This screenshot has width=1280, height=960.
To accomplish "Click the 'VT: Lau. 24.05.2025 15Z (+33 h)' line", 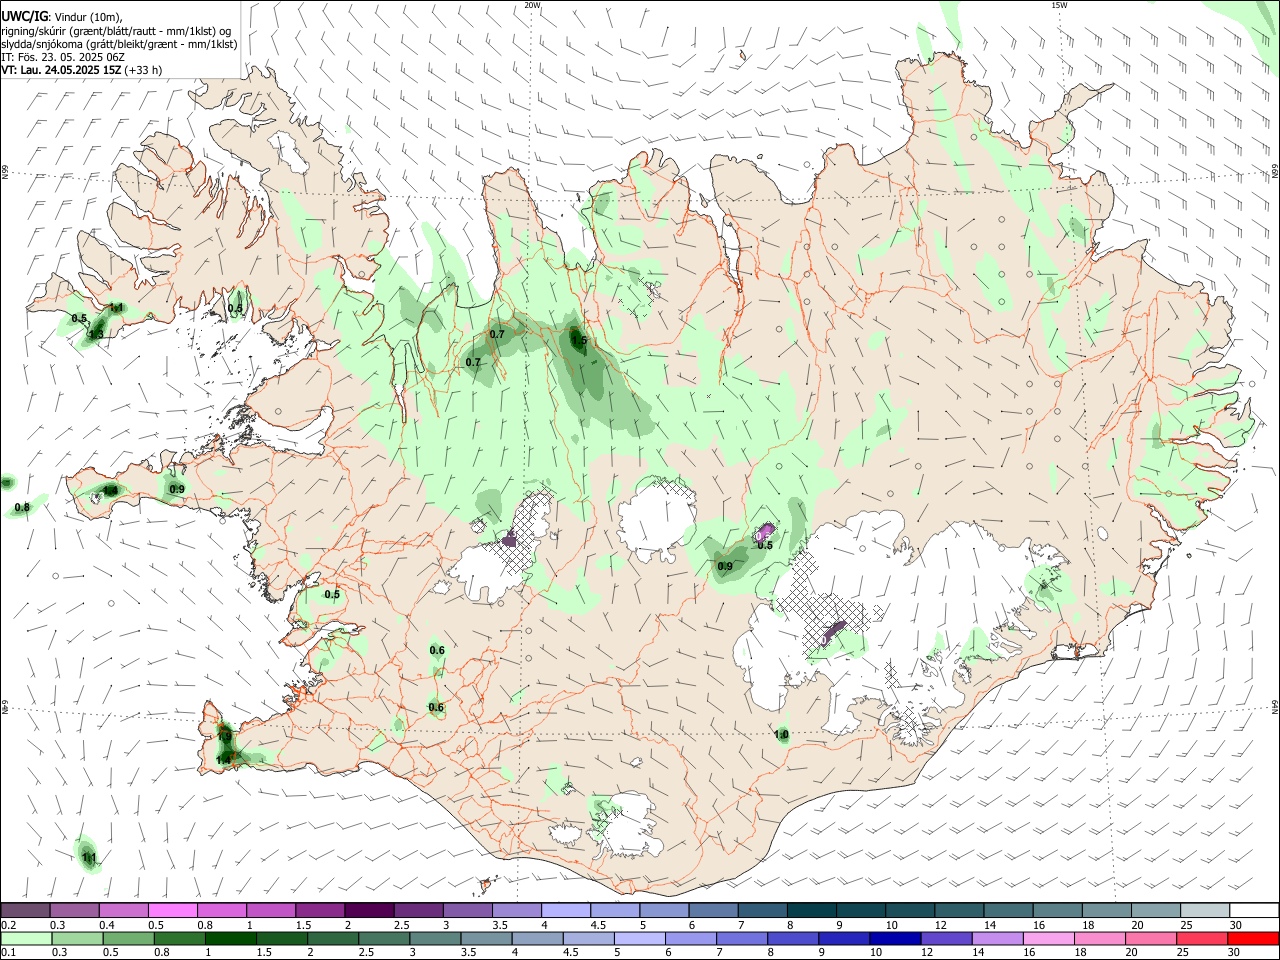I will point(81,70).
